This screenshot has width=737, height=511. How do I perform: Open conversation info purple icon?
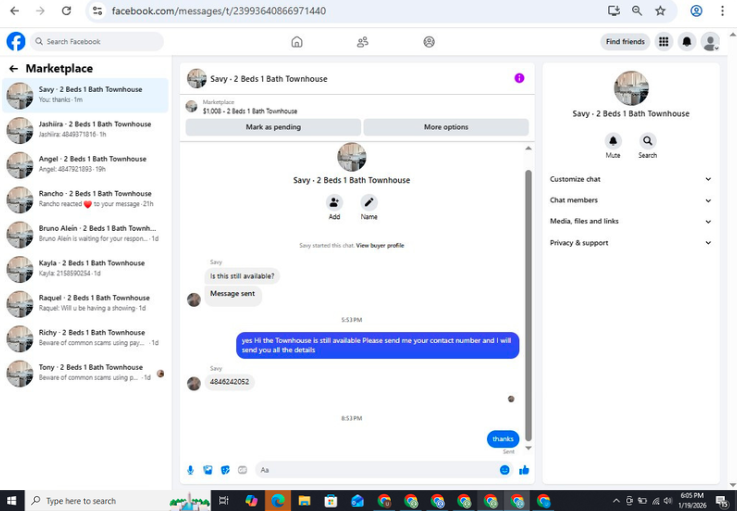coord(519,78)
